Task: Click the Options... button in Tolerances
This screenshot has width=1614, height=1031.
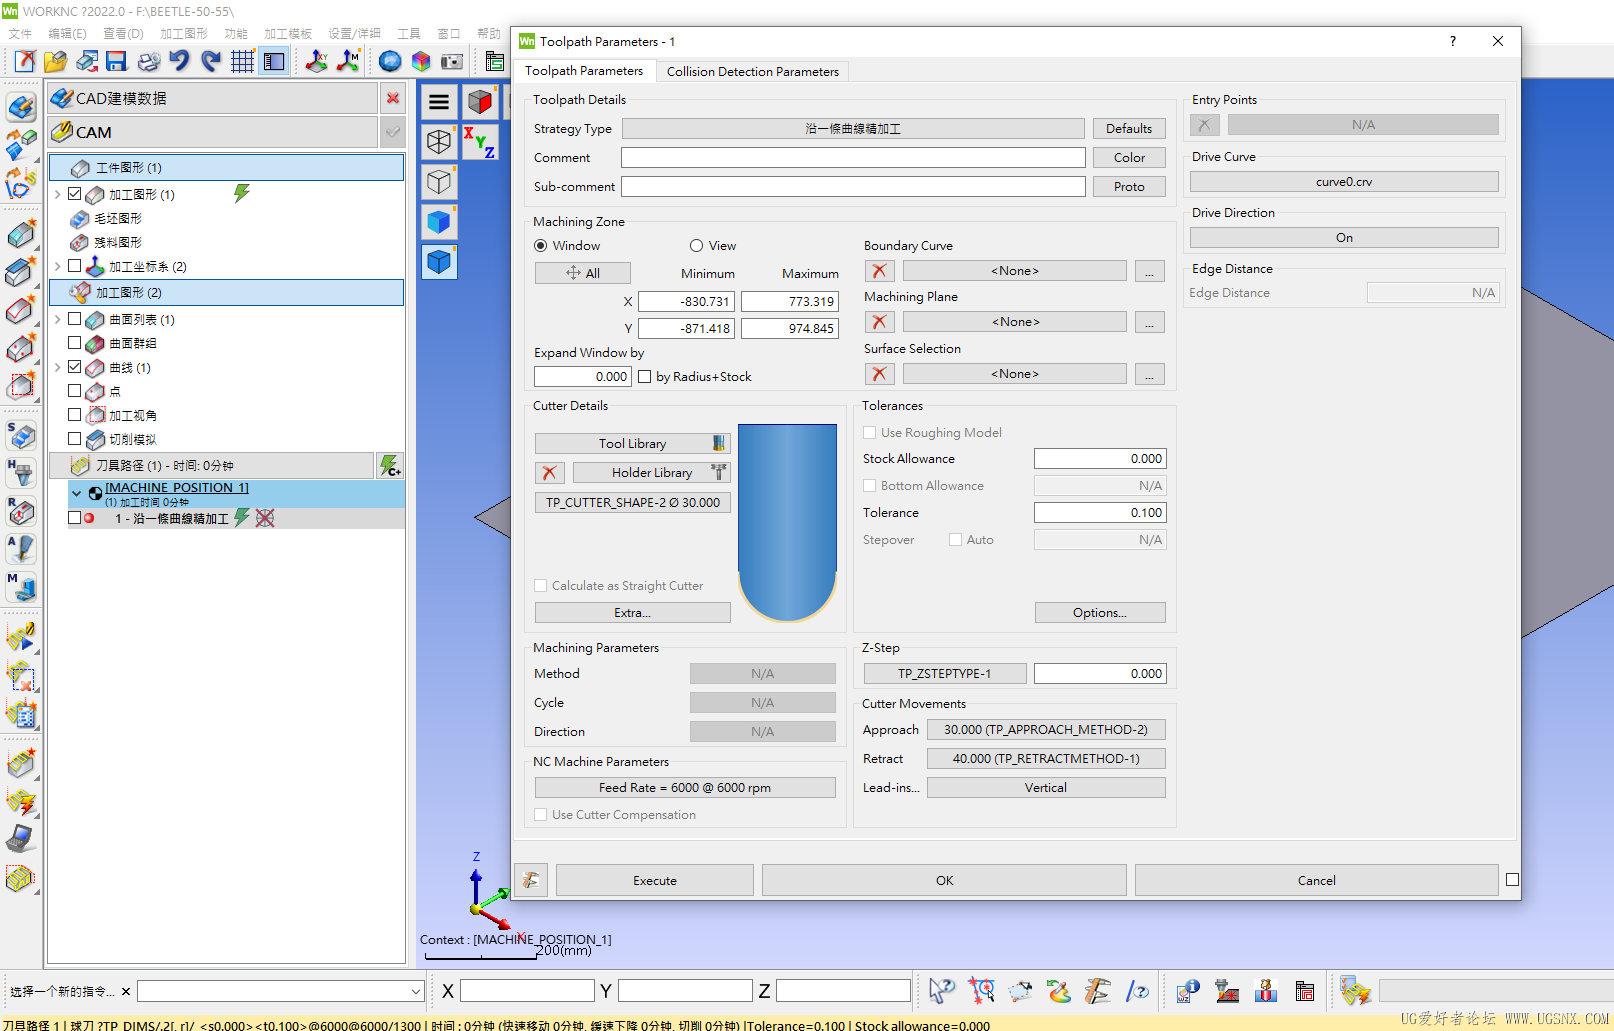Action: click(x=1100, y=613)
